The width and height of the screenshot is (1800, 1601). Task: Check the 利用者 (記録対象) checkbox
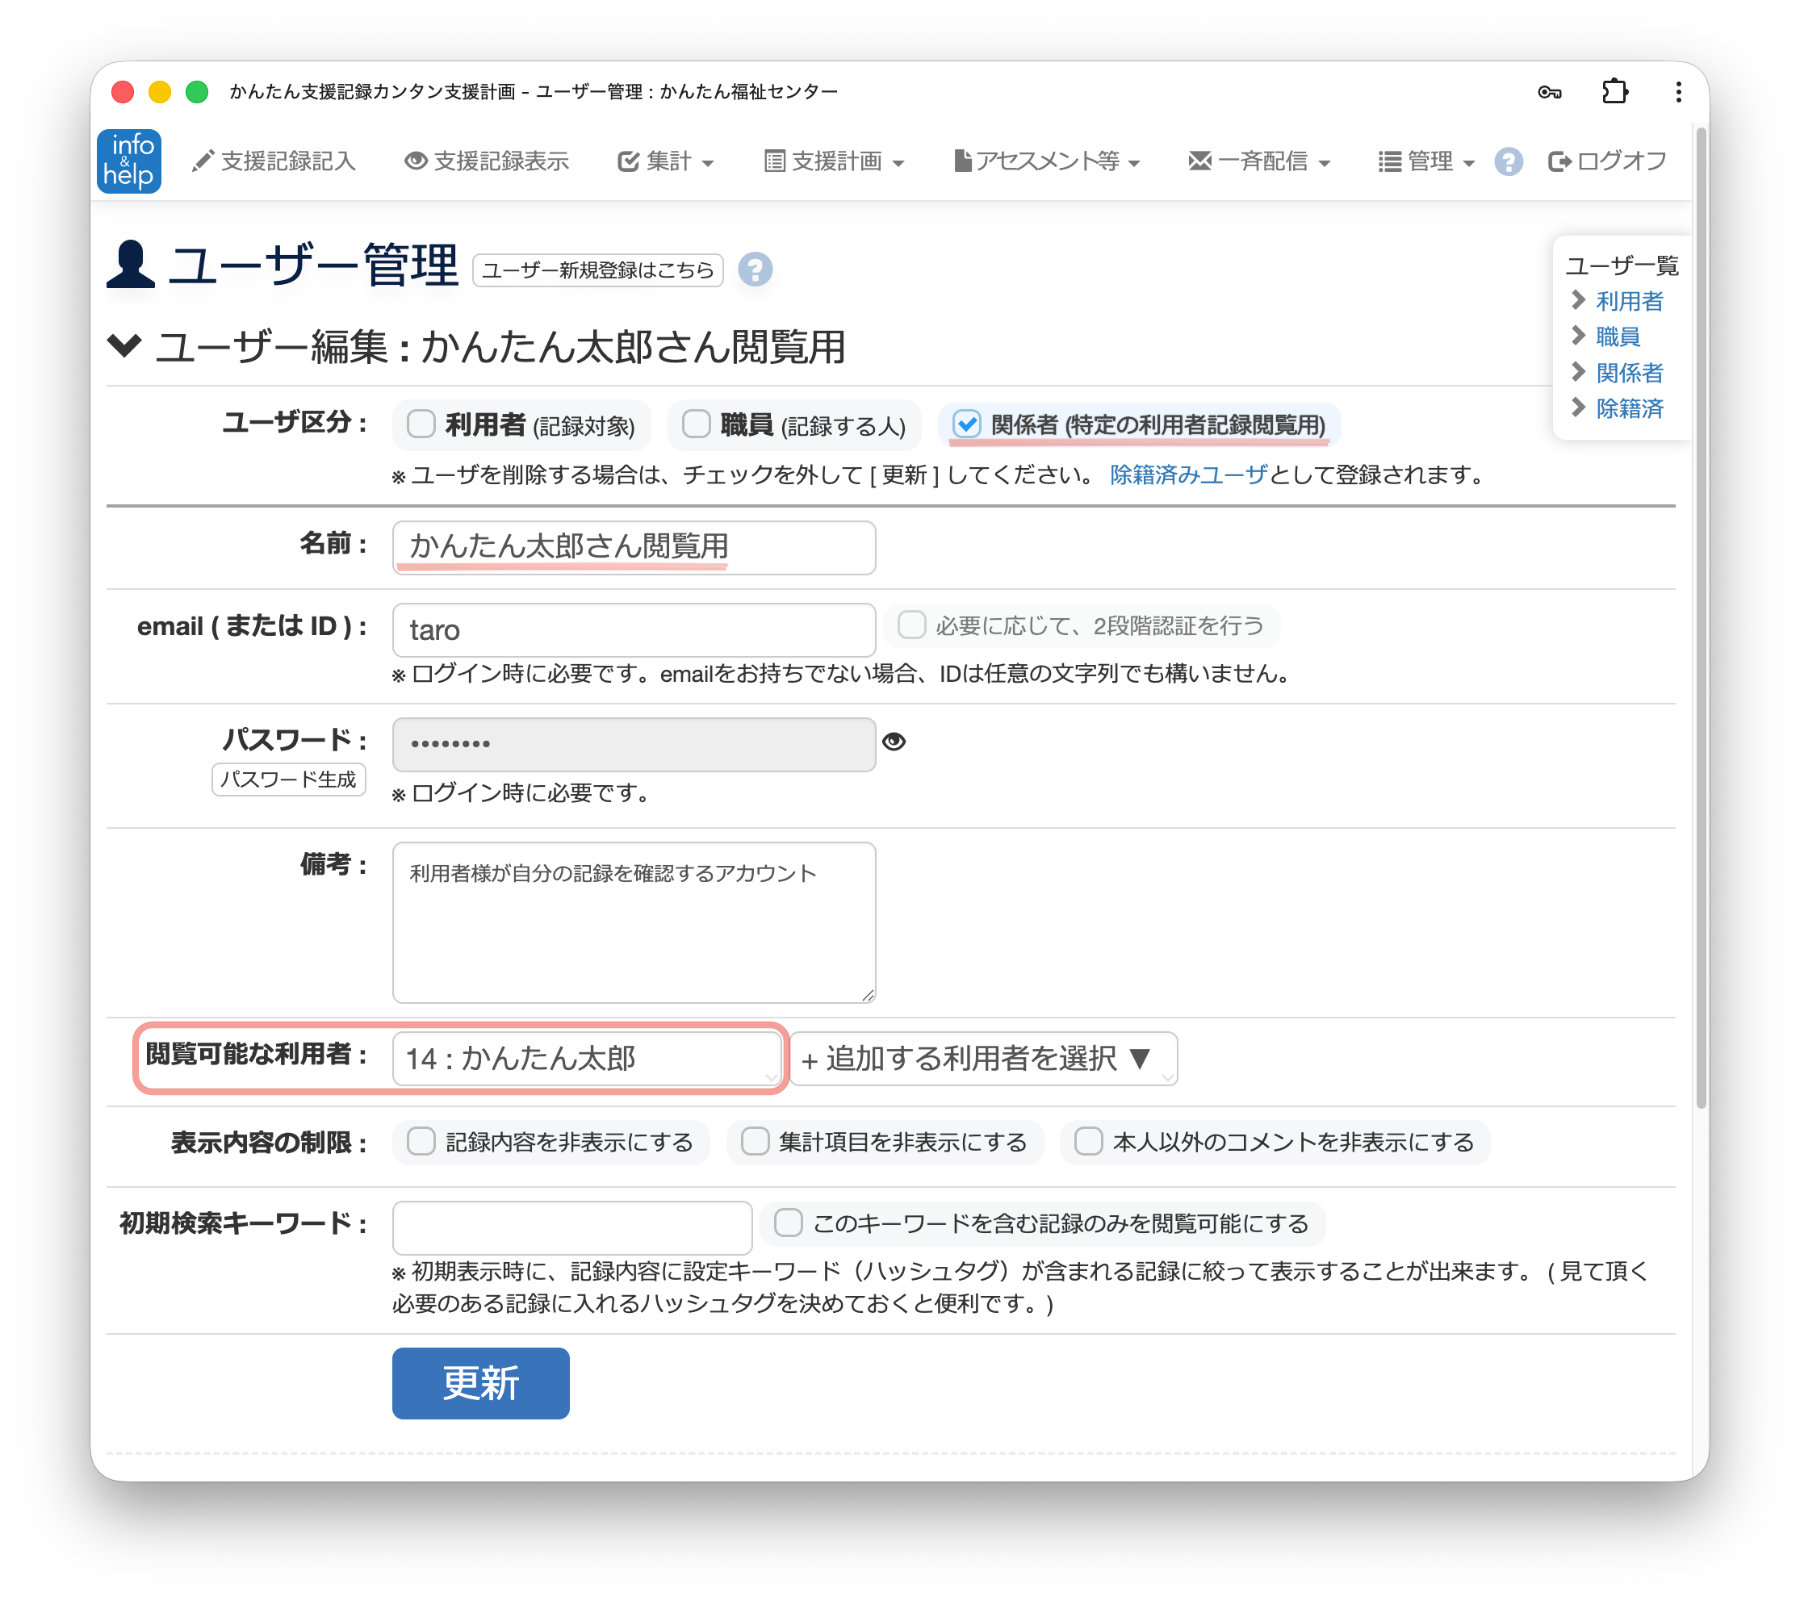click(421, 424)
